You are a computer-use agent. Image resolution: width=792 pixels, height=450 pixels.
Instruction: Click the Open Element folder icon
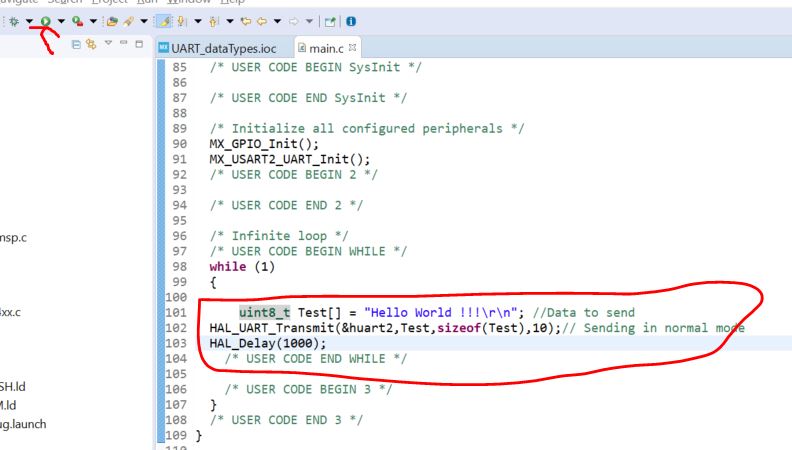pyautogui.click(x=112, y=21)
